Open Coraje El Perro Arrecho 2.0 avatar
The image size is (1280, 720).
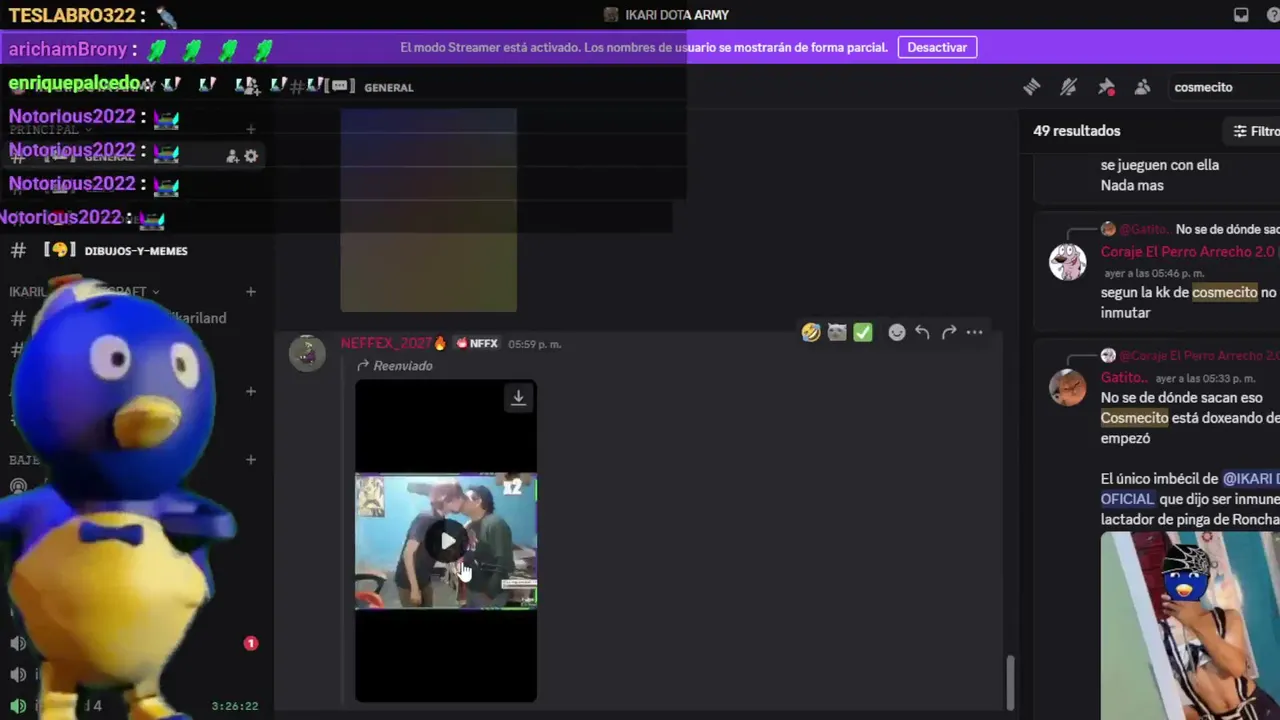[x=1067, y=262]
